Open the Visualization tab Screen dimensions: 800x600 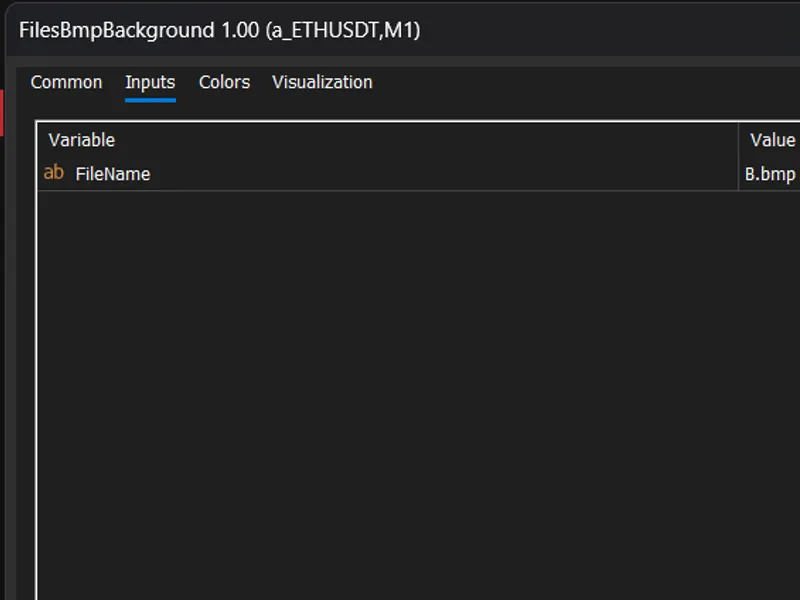point(322,82)
